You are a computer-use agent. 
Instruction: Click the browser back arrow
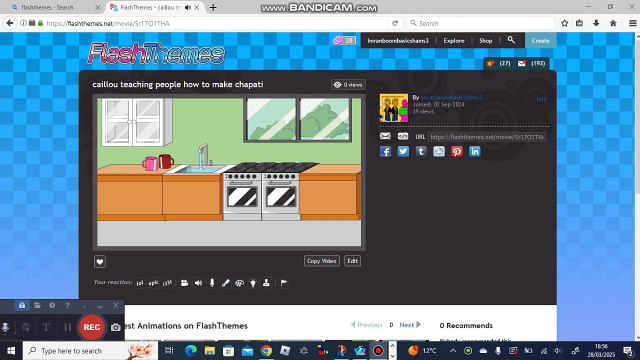10,23
